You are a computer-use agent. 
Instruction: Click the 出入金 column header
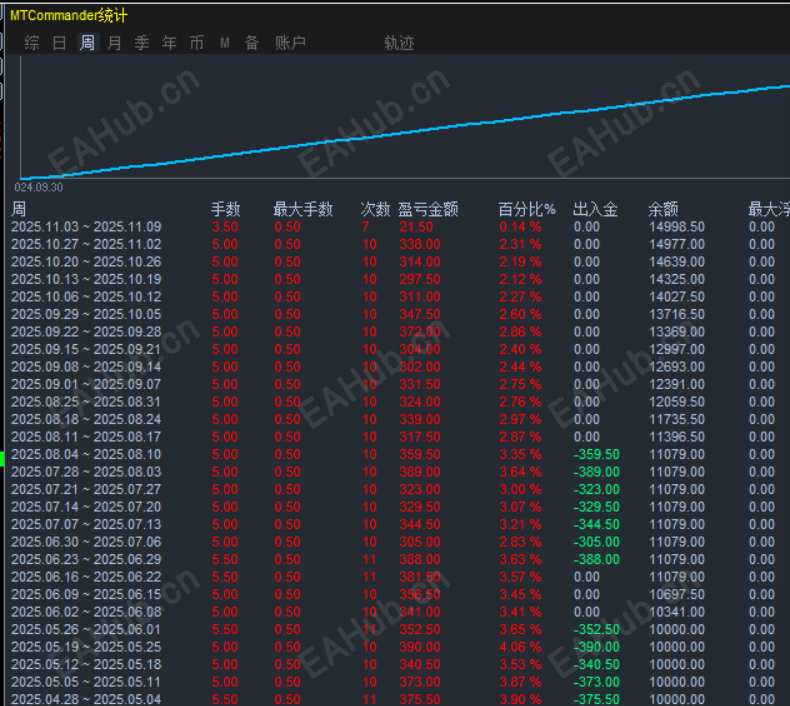(596, 209)
